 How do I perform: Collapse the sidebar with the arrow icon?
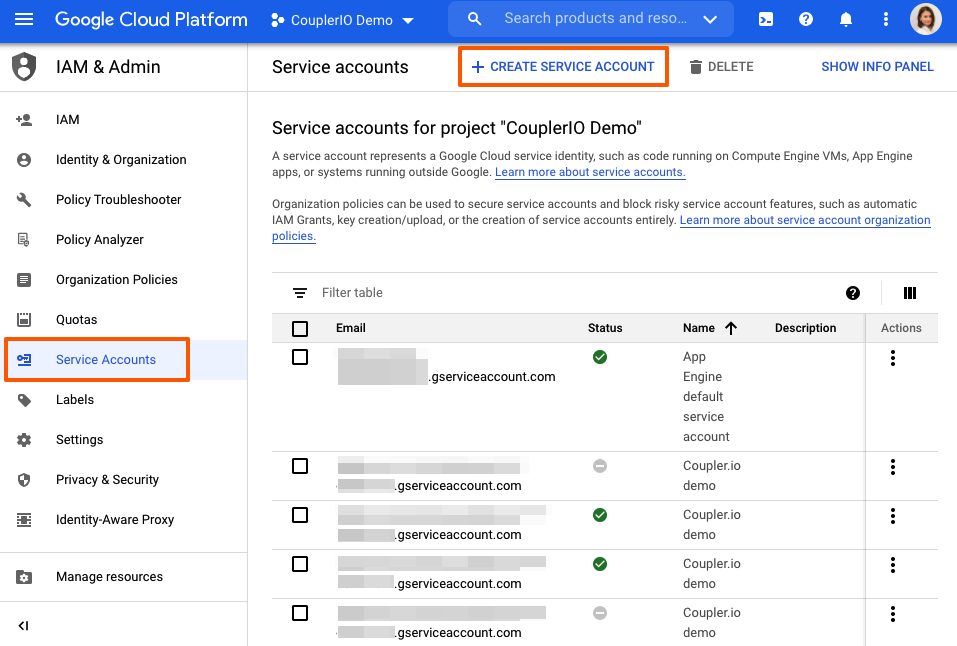(23, 625)
